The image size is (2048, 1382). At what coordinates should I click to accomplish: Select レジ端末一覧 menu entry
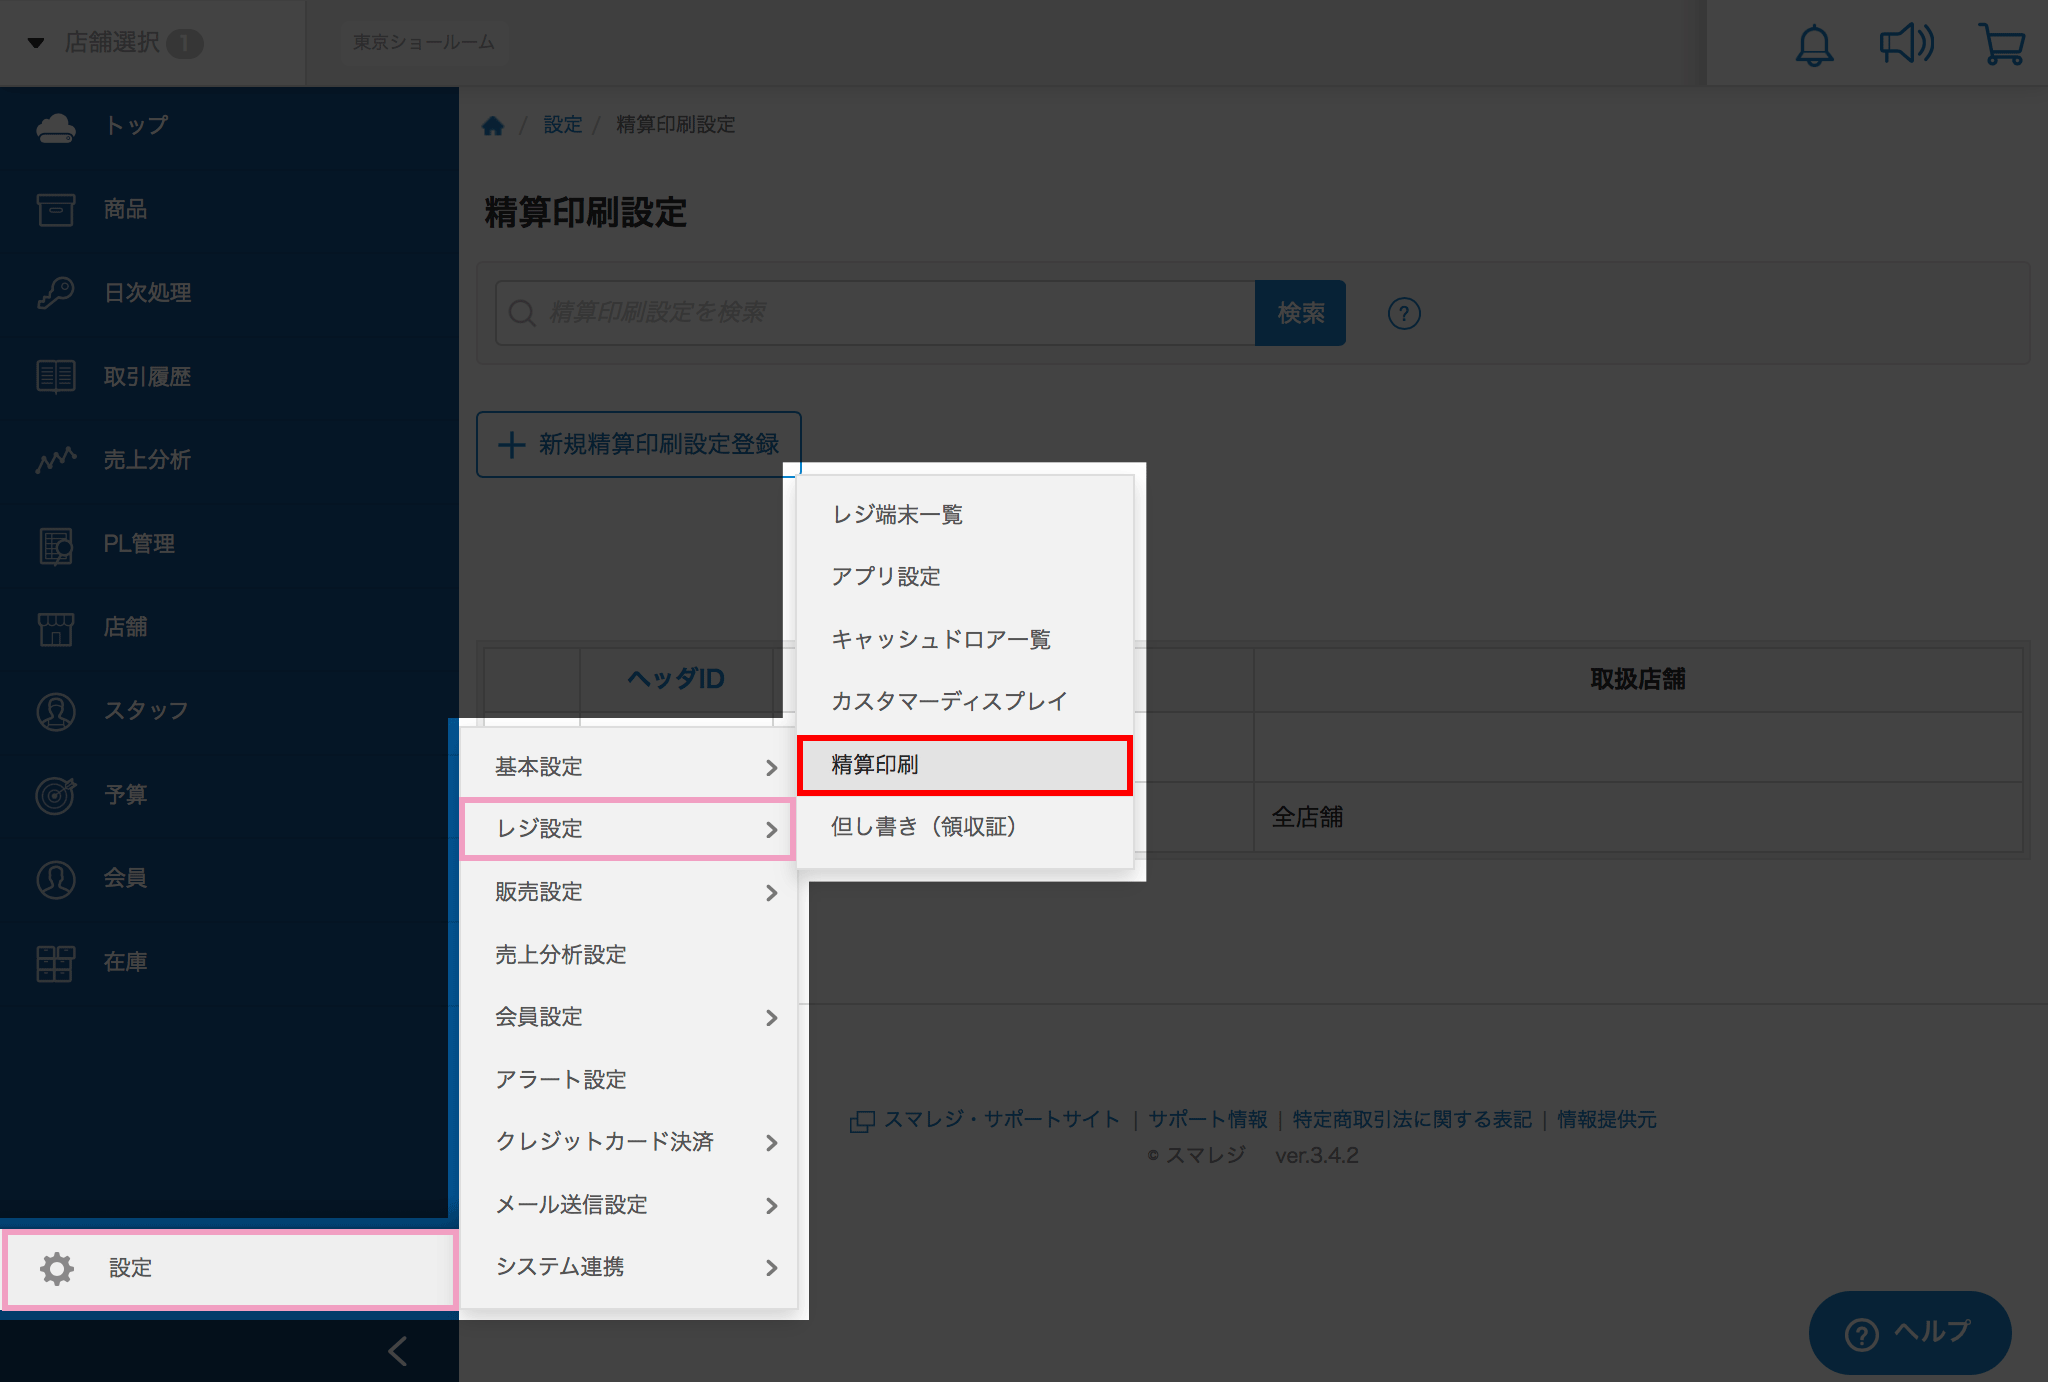[965, 515]
